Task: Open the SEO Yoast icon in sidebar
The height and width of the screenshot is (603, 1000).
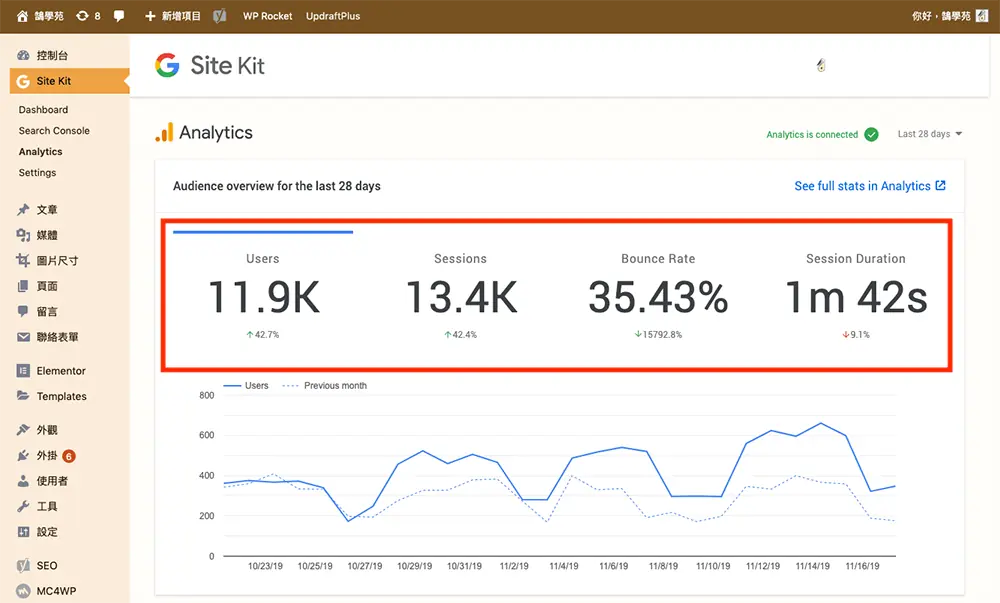Action: coord(24,565)
